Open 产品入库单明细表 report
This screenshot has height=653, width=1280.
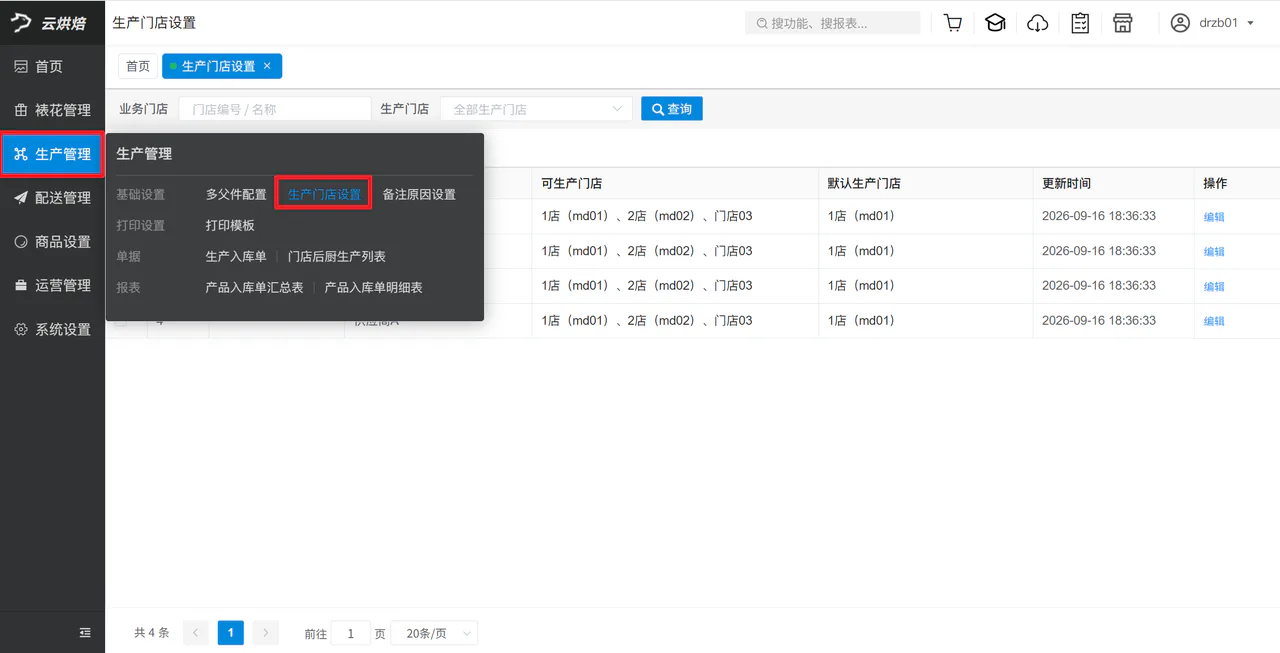tap(373, 287)
